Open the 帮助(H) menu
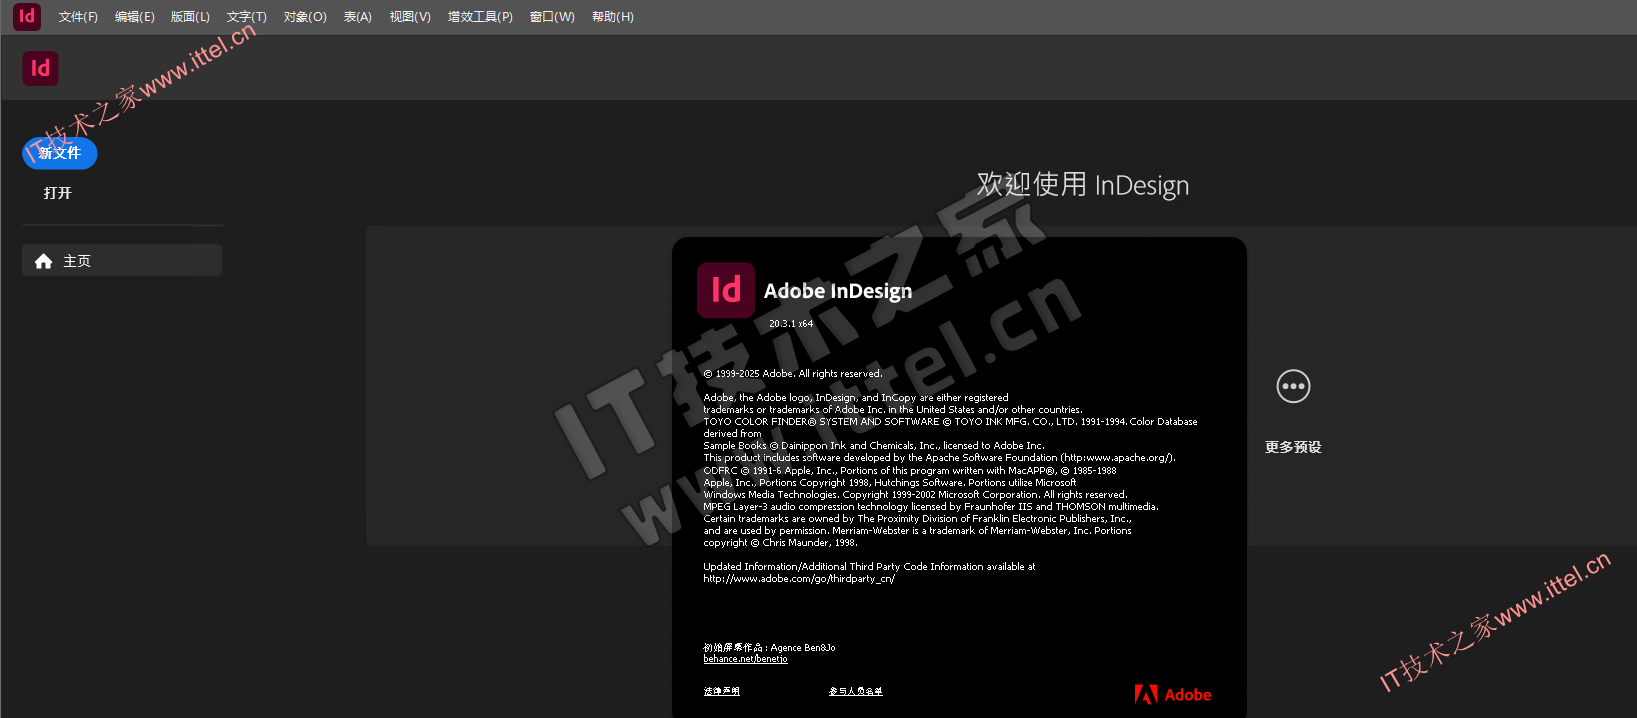 pyautogui.click(x=613, y=17)
